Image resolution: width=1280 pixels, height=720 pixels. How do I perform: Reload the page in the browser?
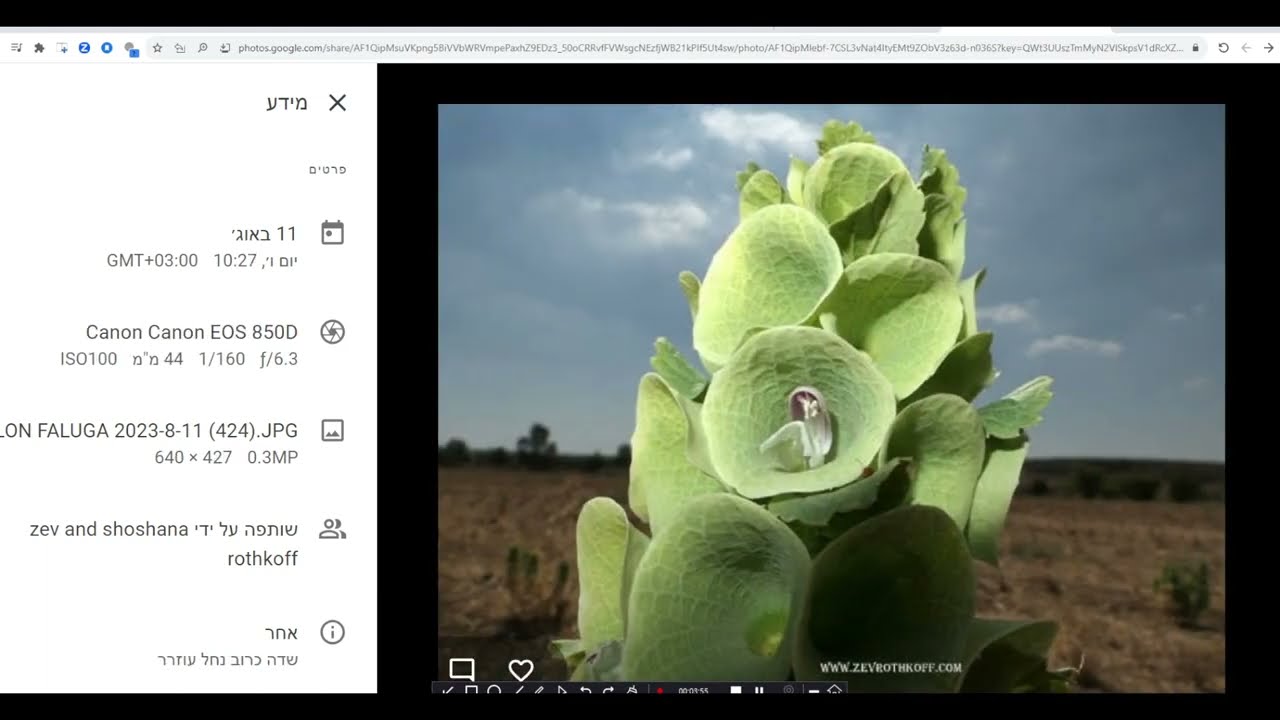[1223, 48]
